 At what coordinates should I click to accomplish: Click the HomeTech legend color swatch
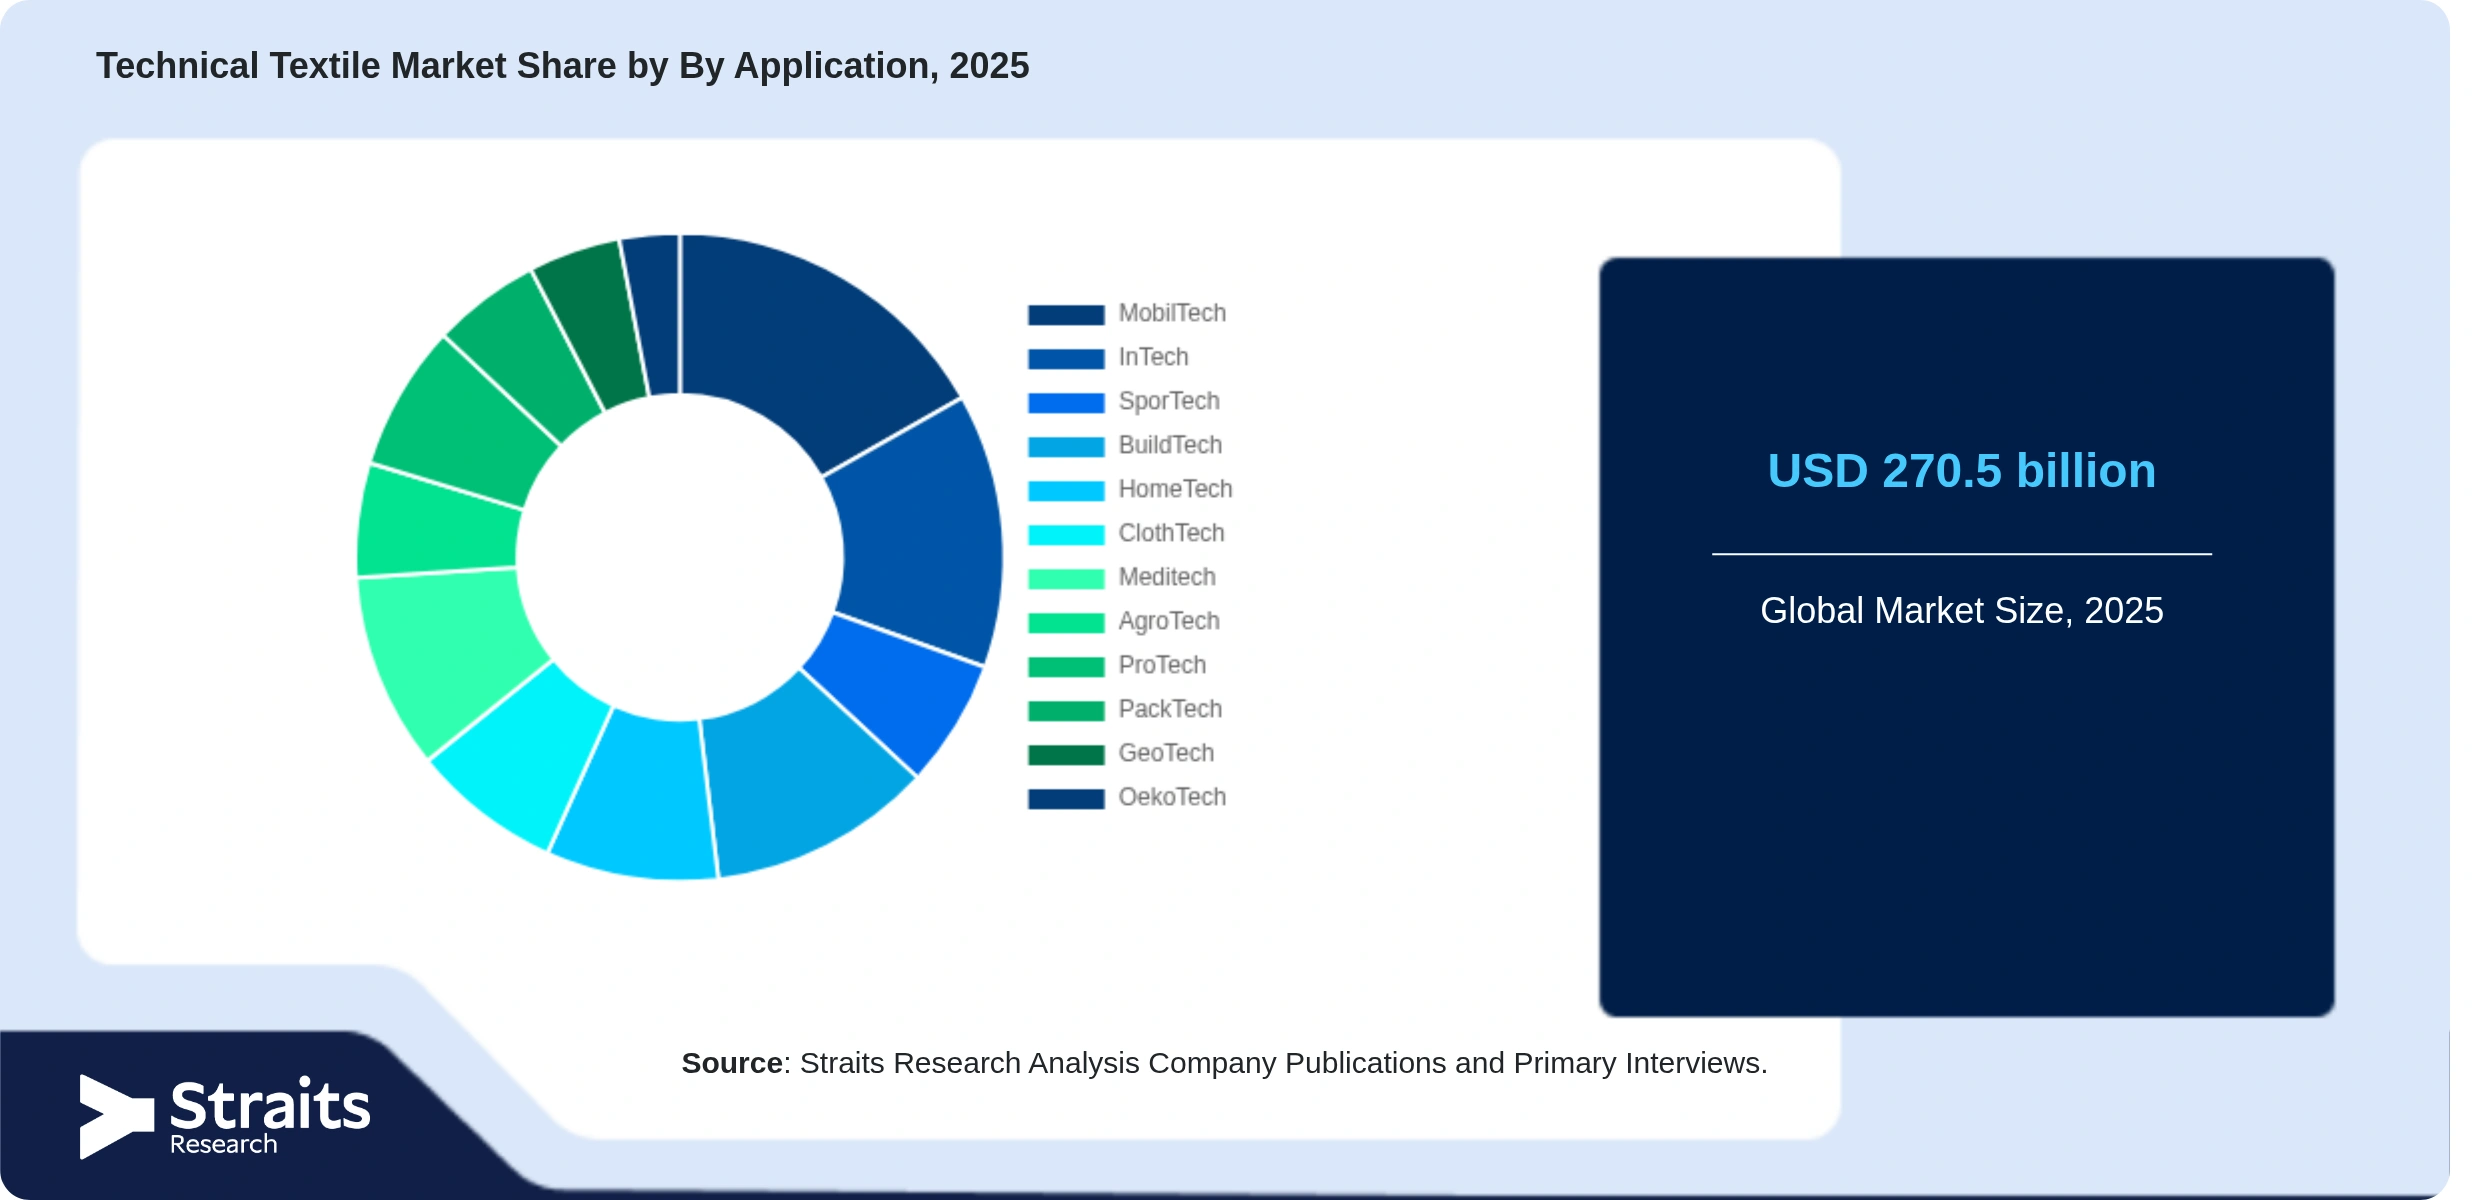click(1066, 490)
